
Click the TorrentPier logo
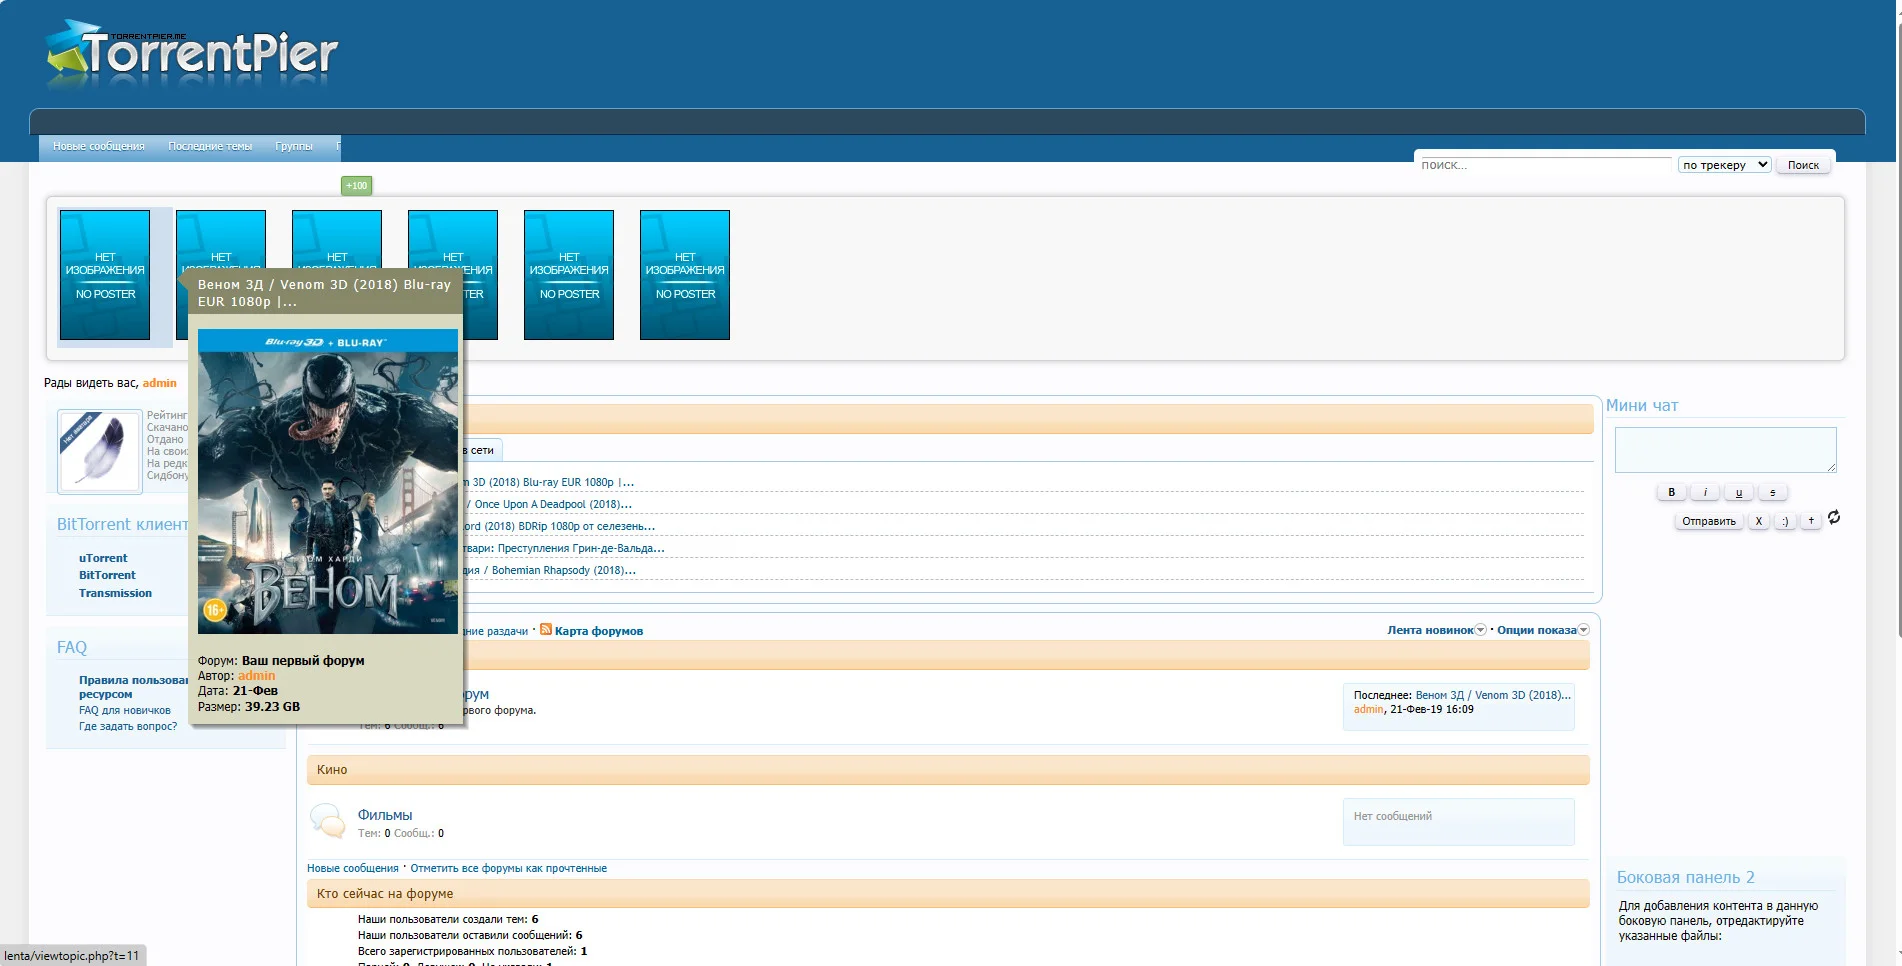click(x=192, y=53)
